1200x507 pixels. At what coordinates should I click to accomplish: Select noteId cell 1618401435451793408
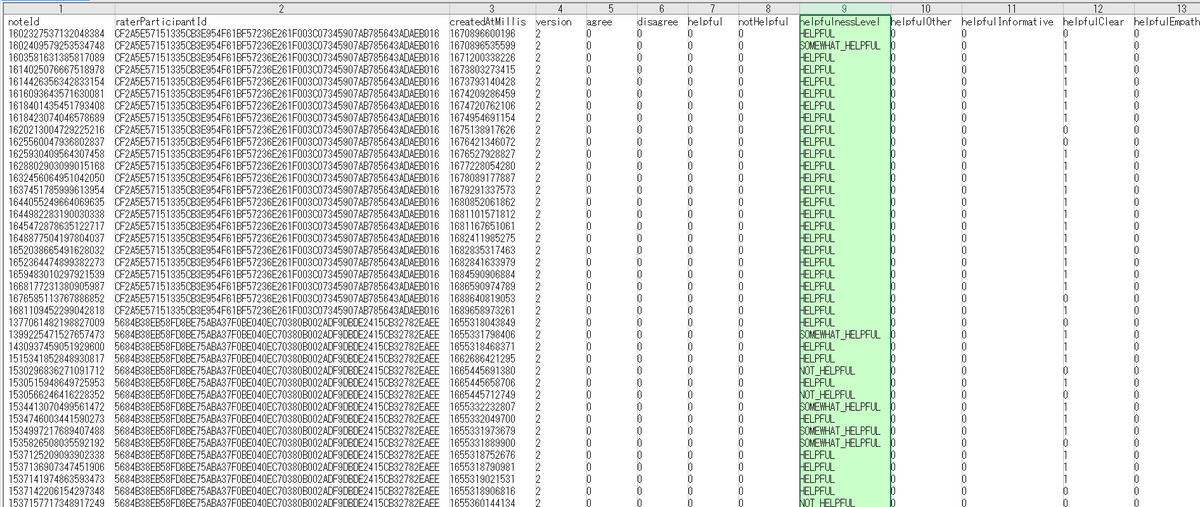[x=57, y=105]
